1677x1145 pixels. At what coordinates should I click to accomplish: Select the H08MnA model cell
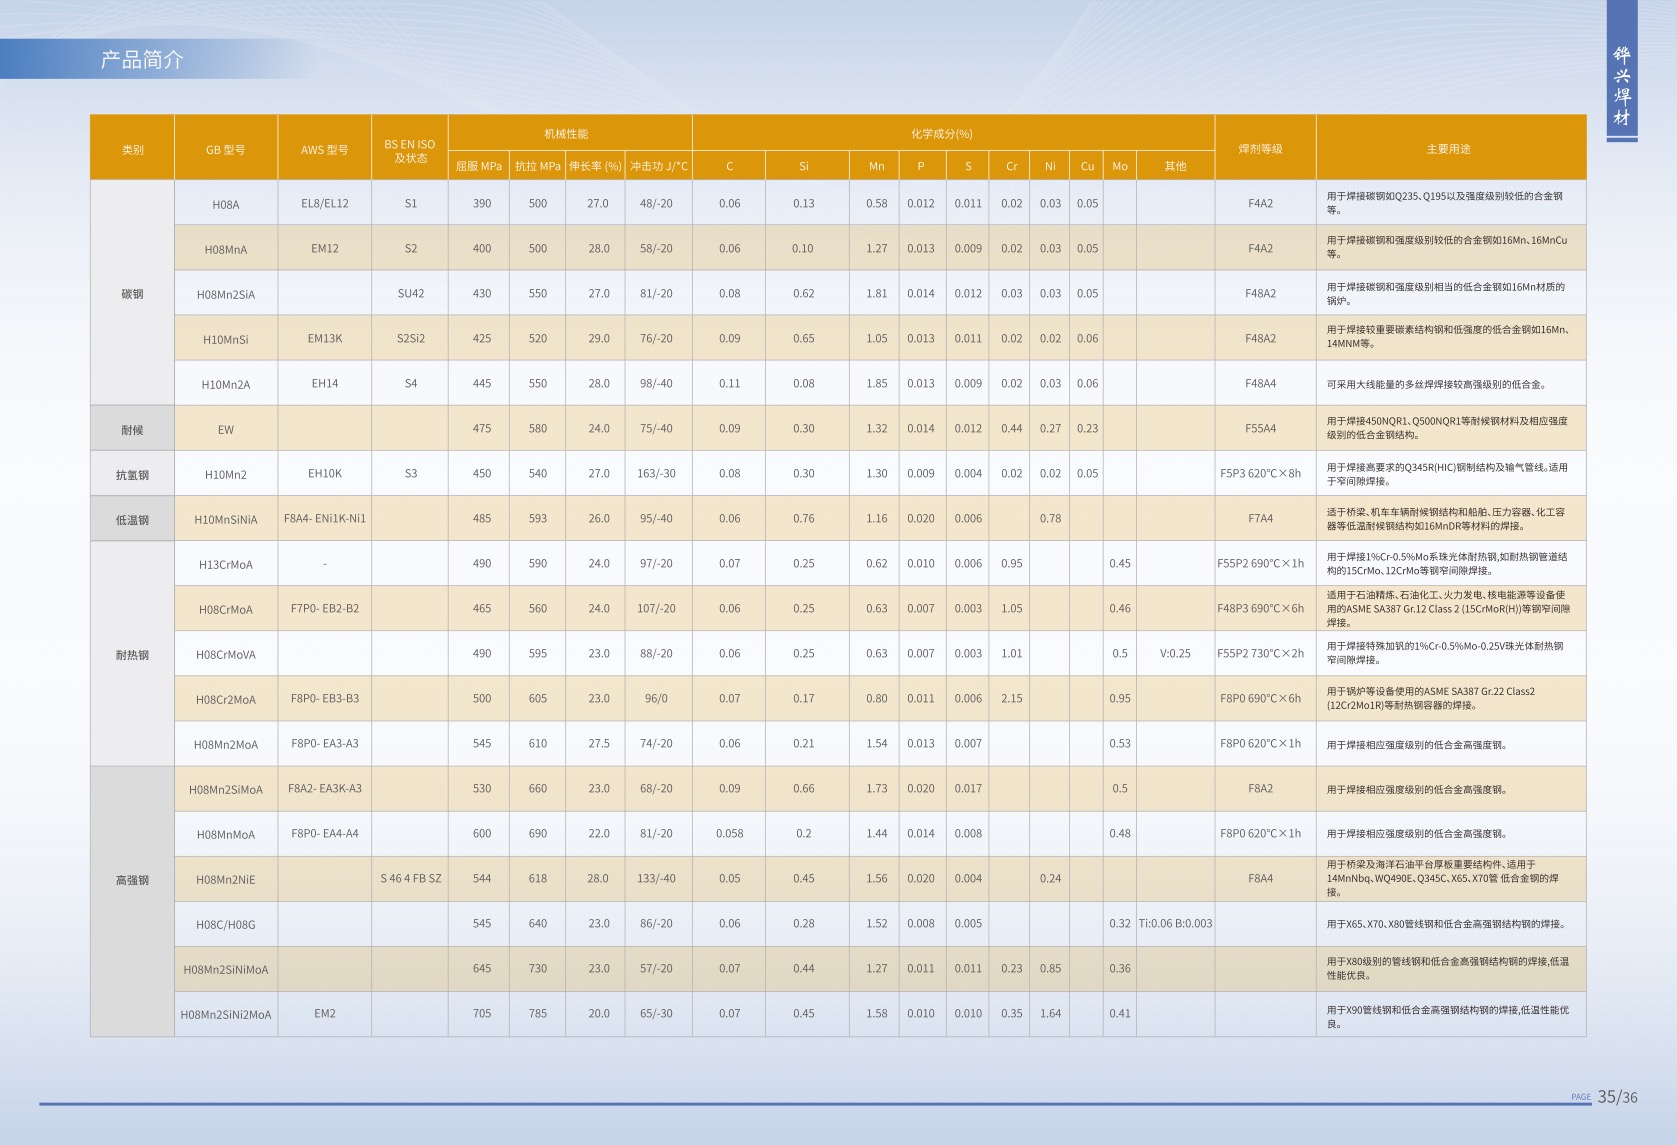pyautogui.click(x=226, y=250)
